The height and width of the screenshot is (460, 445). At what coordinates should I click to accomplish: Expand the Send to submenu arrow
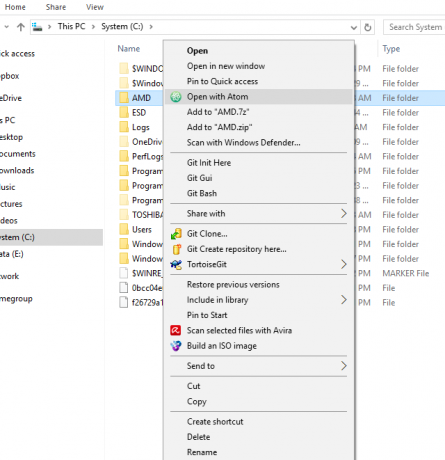tap(344, 366)
